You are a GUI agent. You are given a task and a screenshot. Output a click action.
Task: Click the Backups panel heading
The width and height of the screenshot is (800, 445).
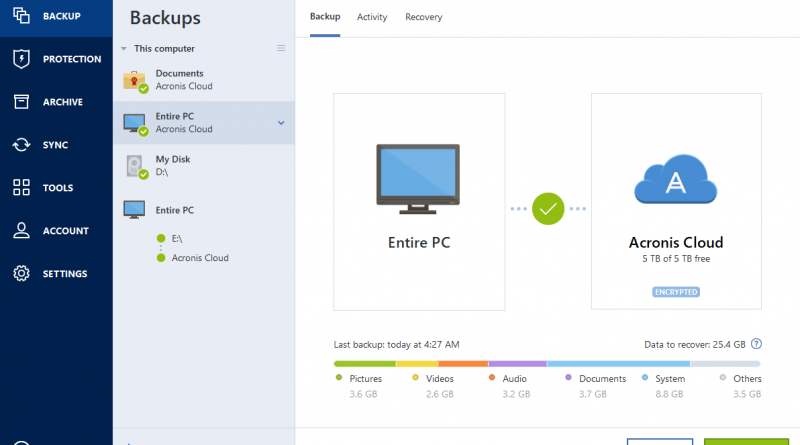pos(165,18)
